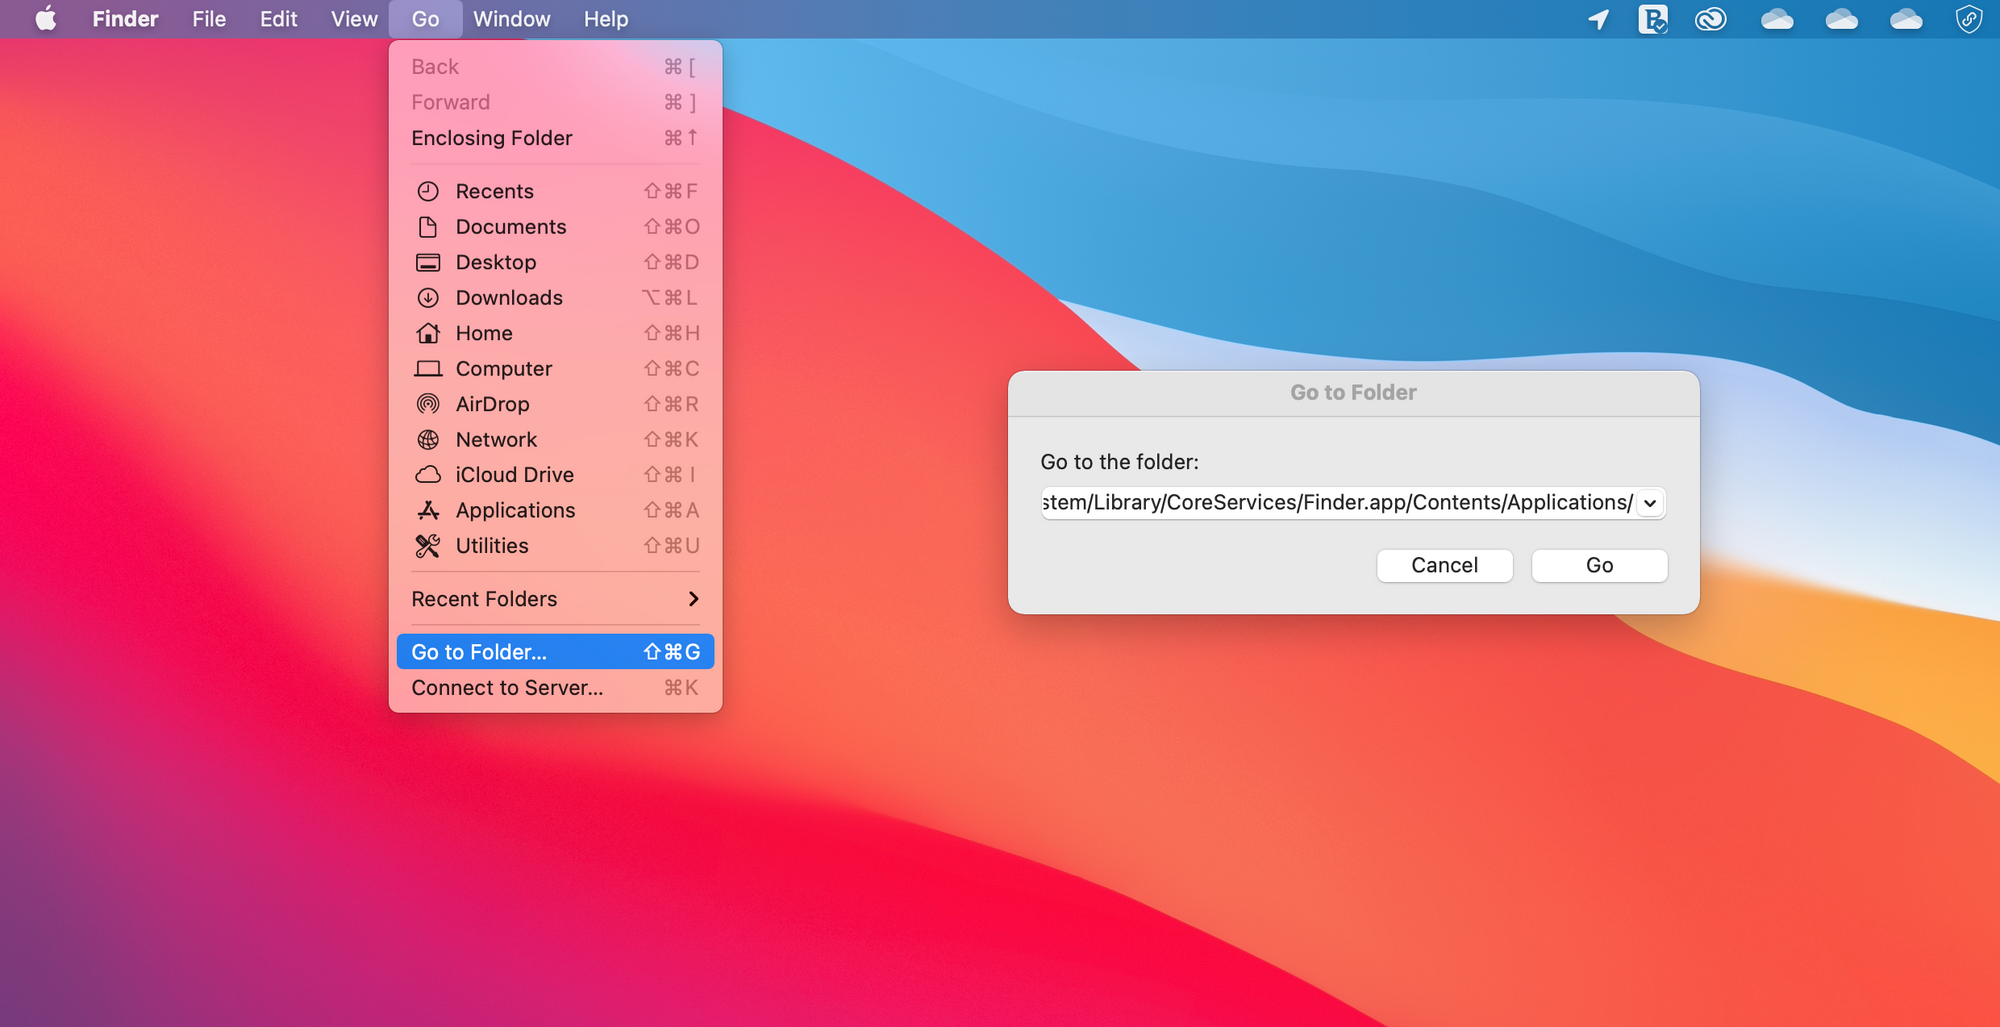Select Home in the Go menu
2000x1027 pixels.
click(x=484, y=333)
